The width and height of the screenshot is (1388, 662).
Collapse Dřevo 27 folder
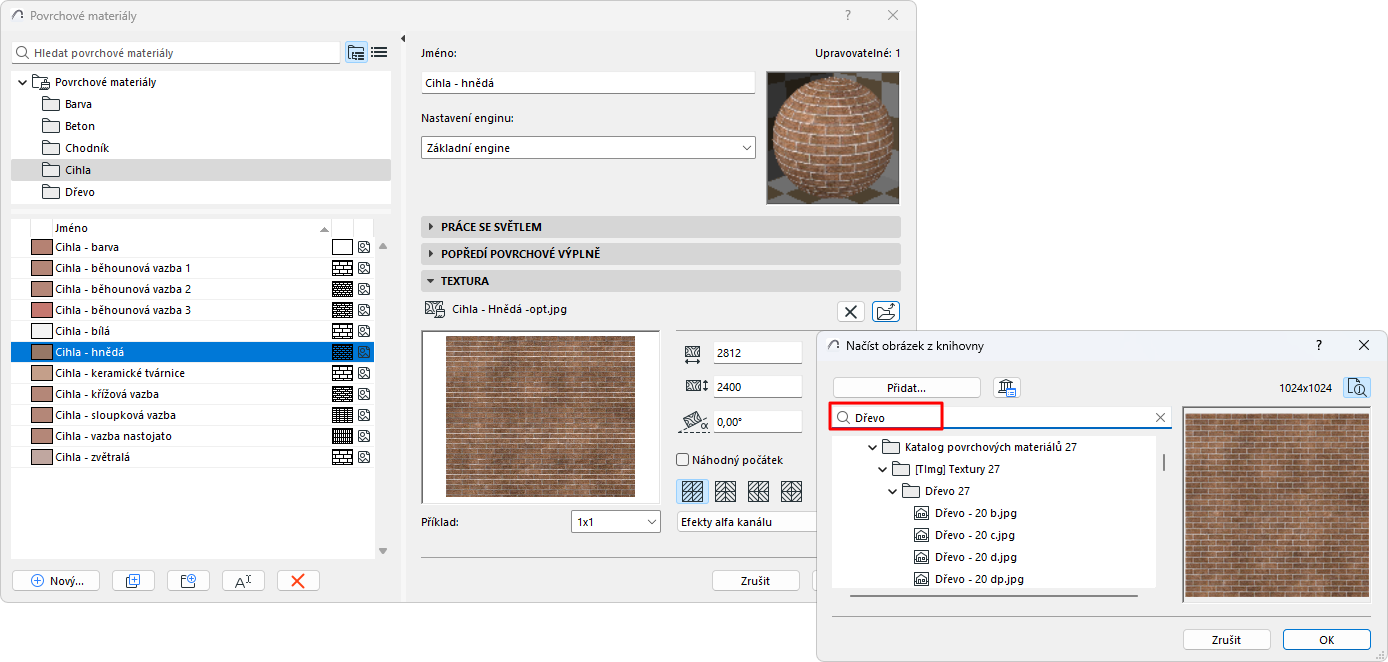(x=893, y=491)
